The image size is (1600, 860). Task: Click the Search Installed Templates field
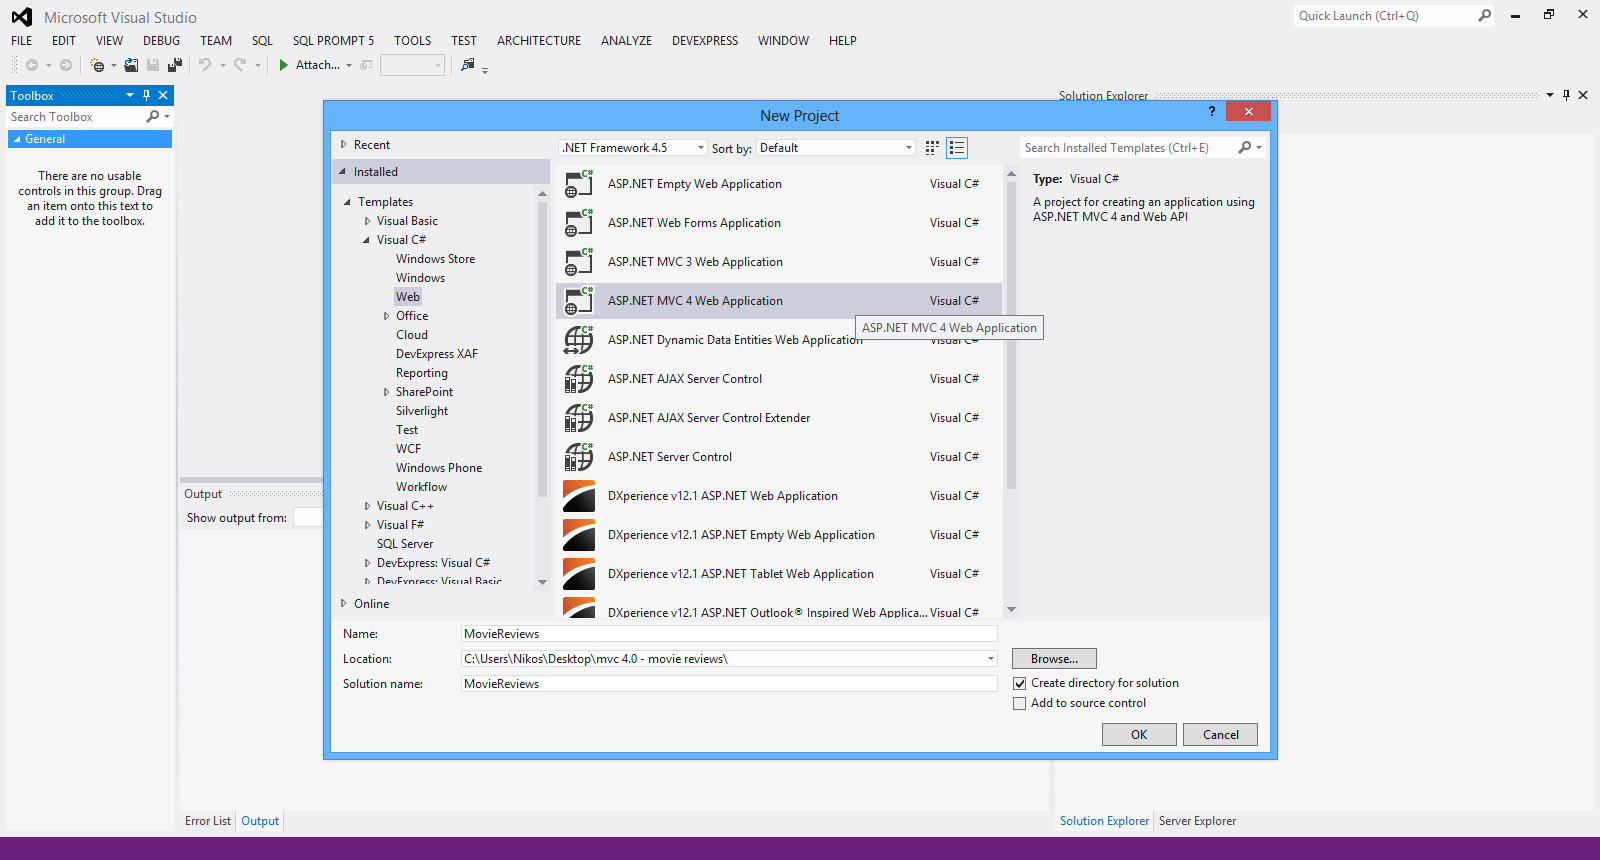(x=1128, y=148)
